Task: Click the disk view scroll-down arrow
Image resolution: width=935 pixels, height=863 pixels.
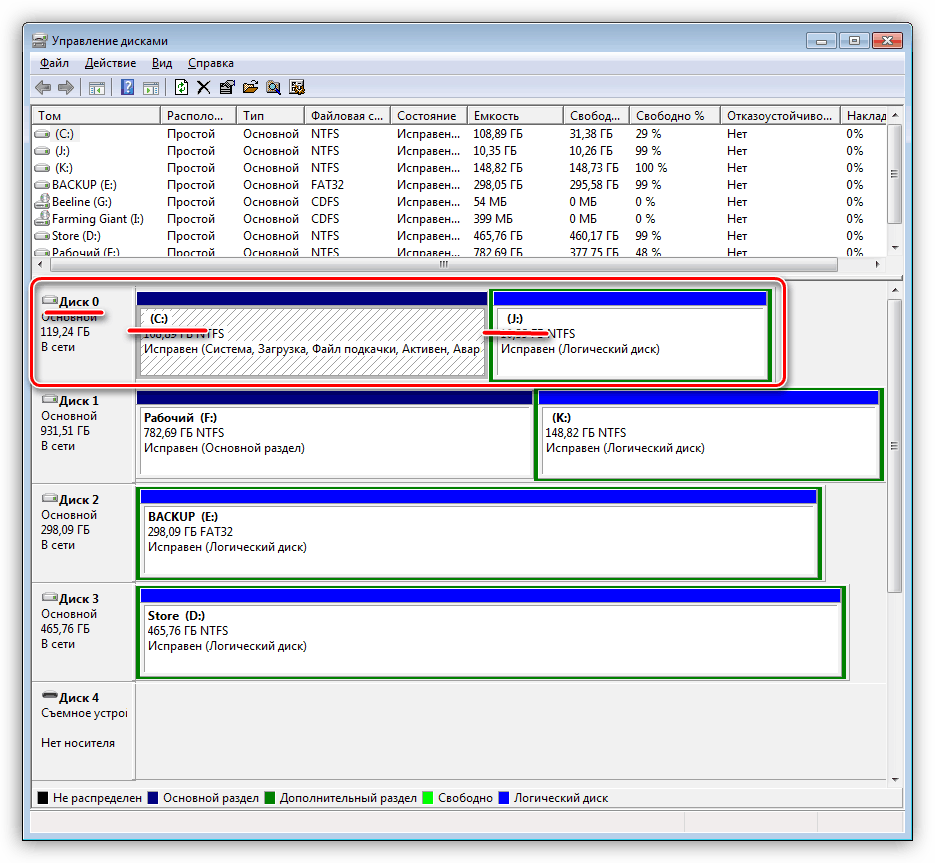Action: coord(894,780)
